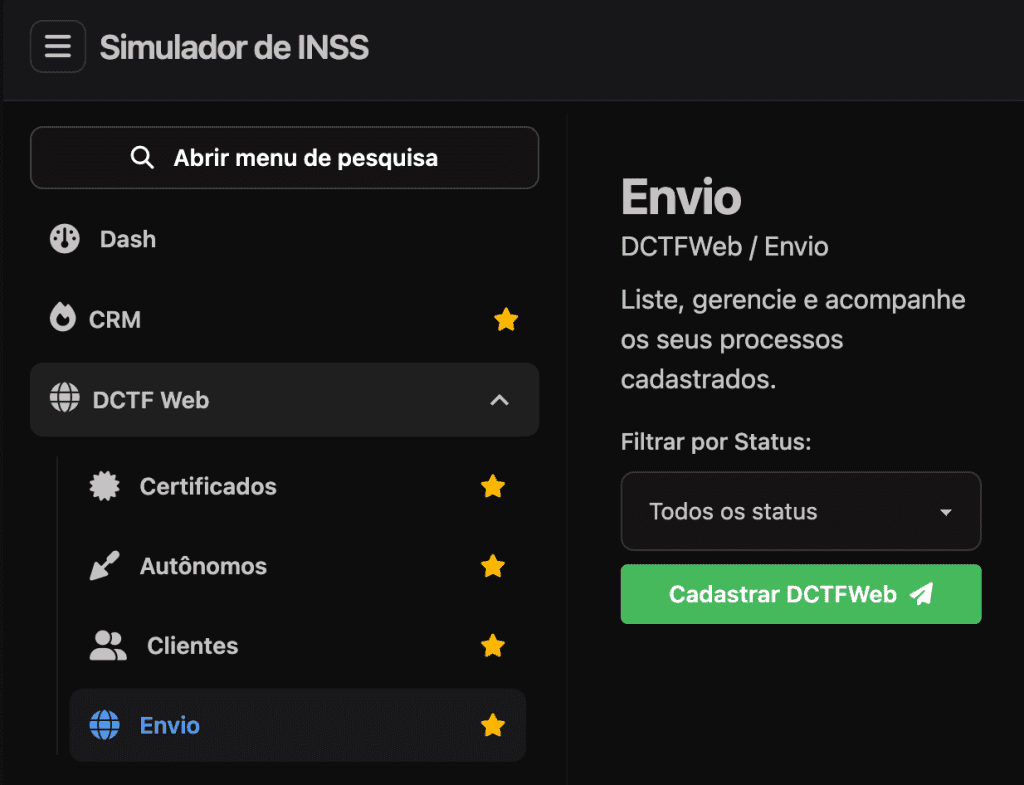Click the search magnifier icon

pos(142,157)
